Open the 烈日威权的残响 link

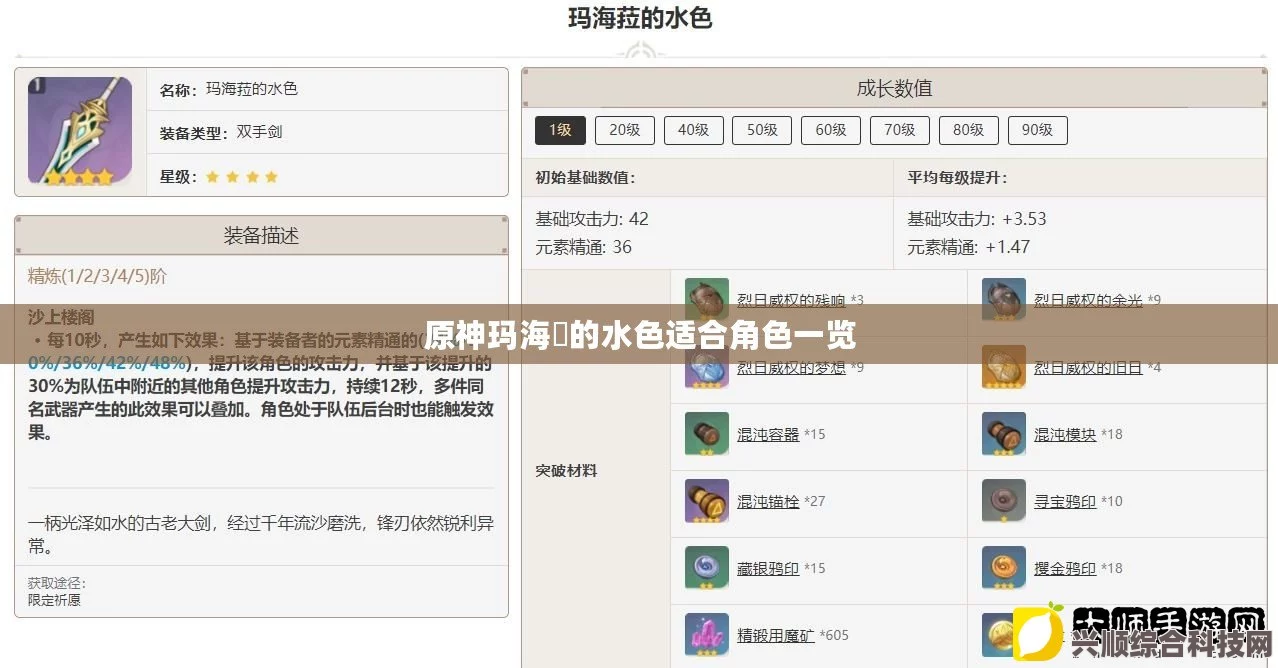[791, 299]
